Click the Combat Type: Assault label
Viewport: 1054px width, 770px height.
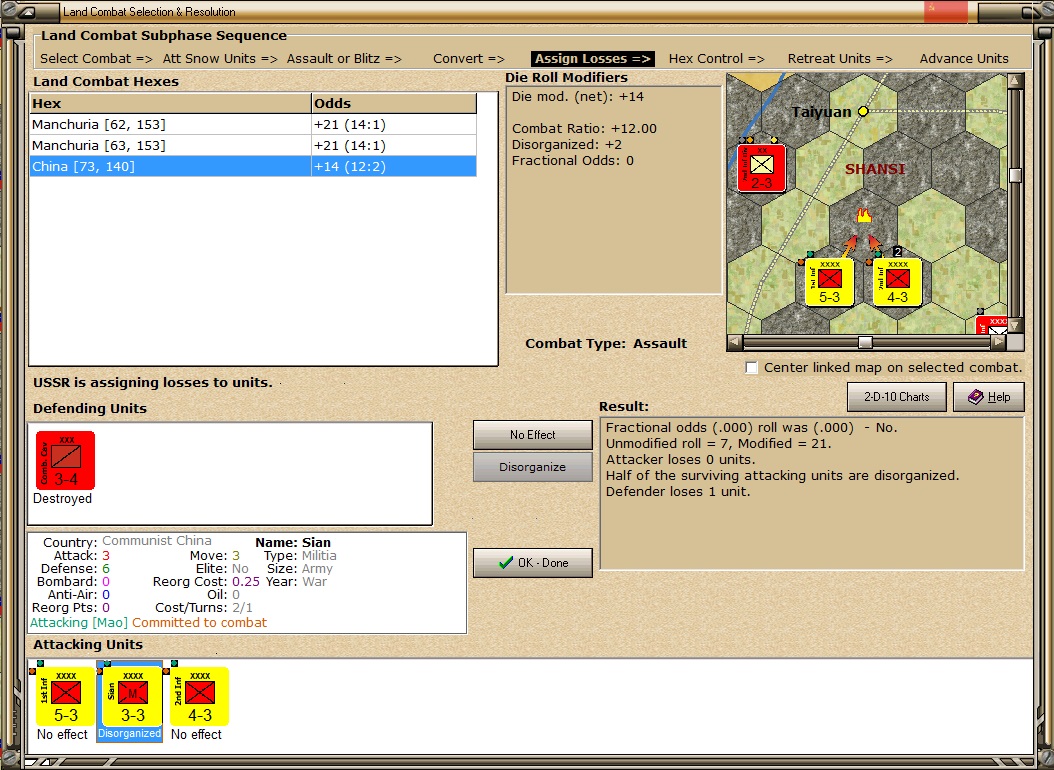coord(606,343)
